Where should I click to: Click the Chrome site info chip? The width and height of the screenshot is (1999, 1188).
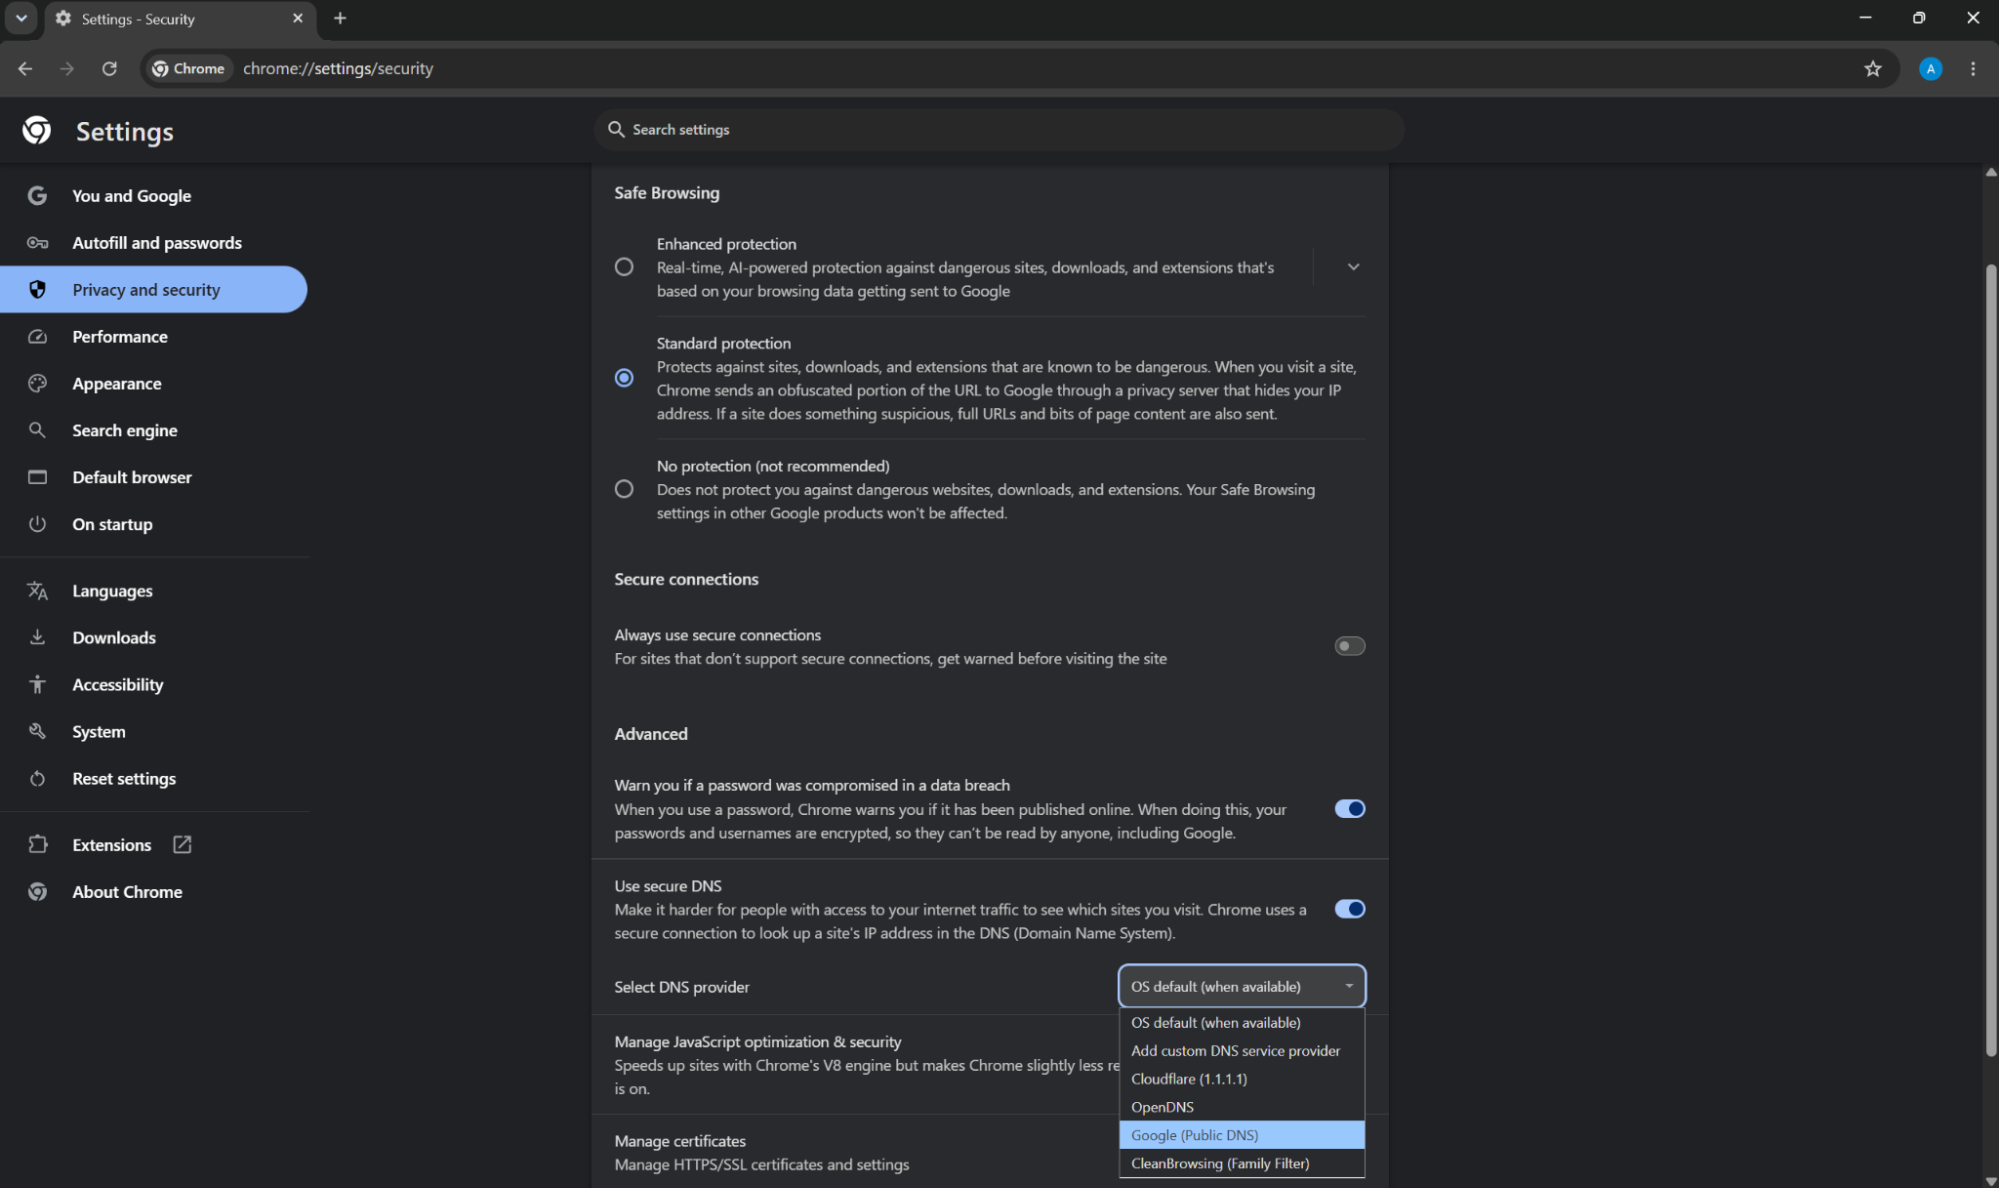coord(188,68)
